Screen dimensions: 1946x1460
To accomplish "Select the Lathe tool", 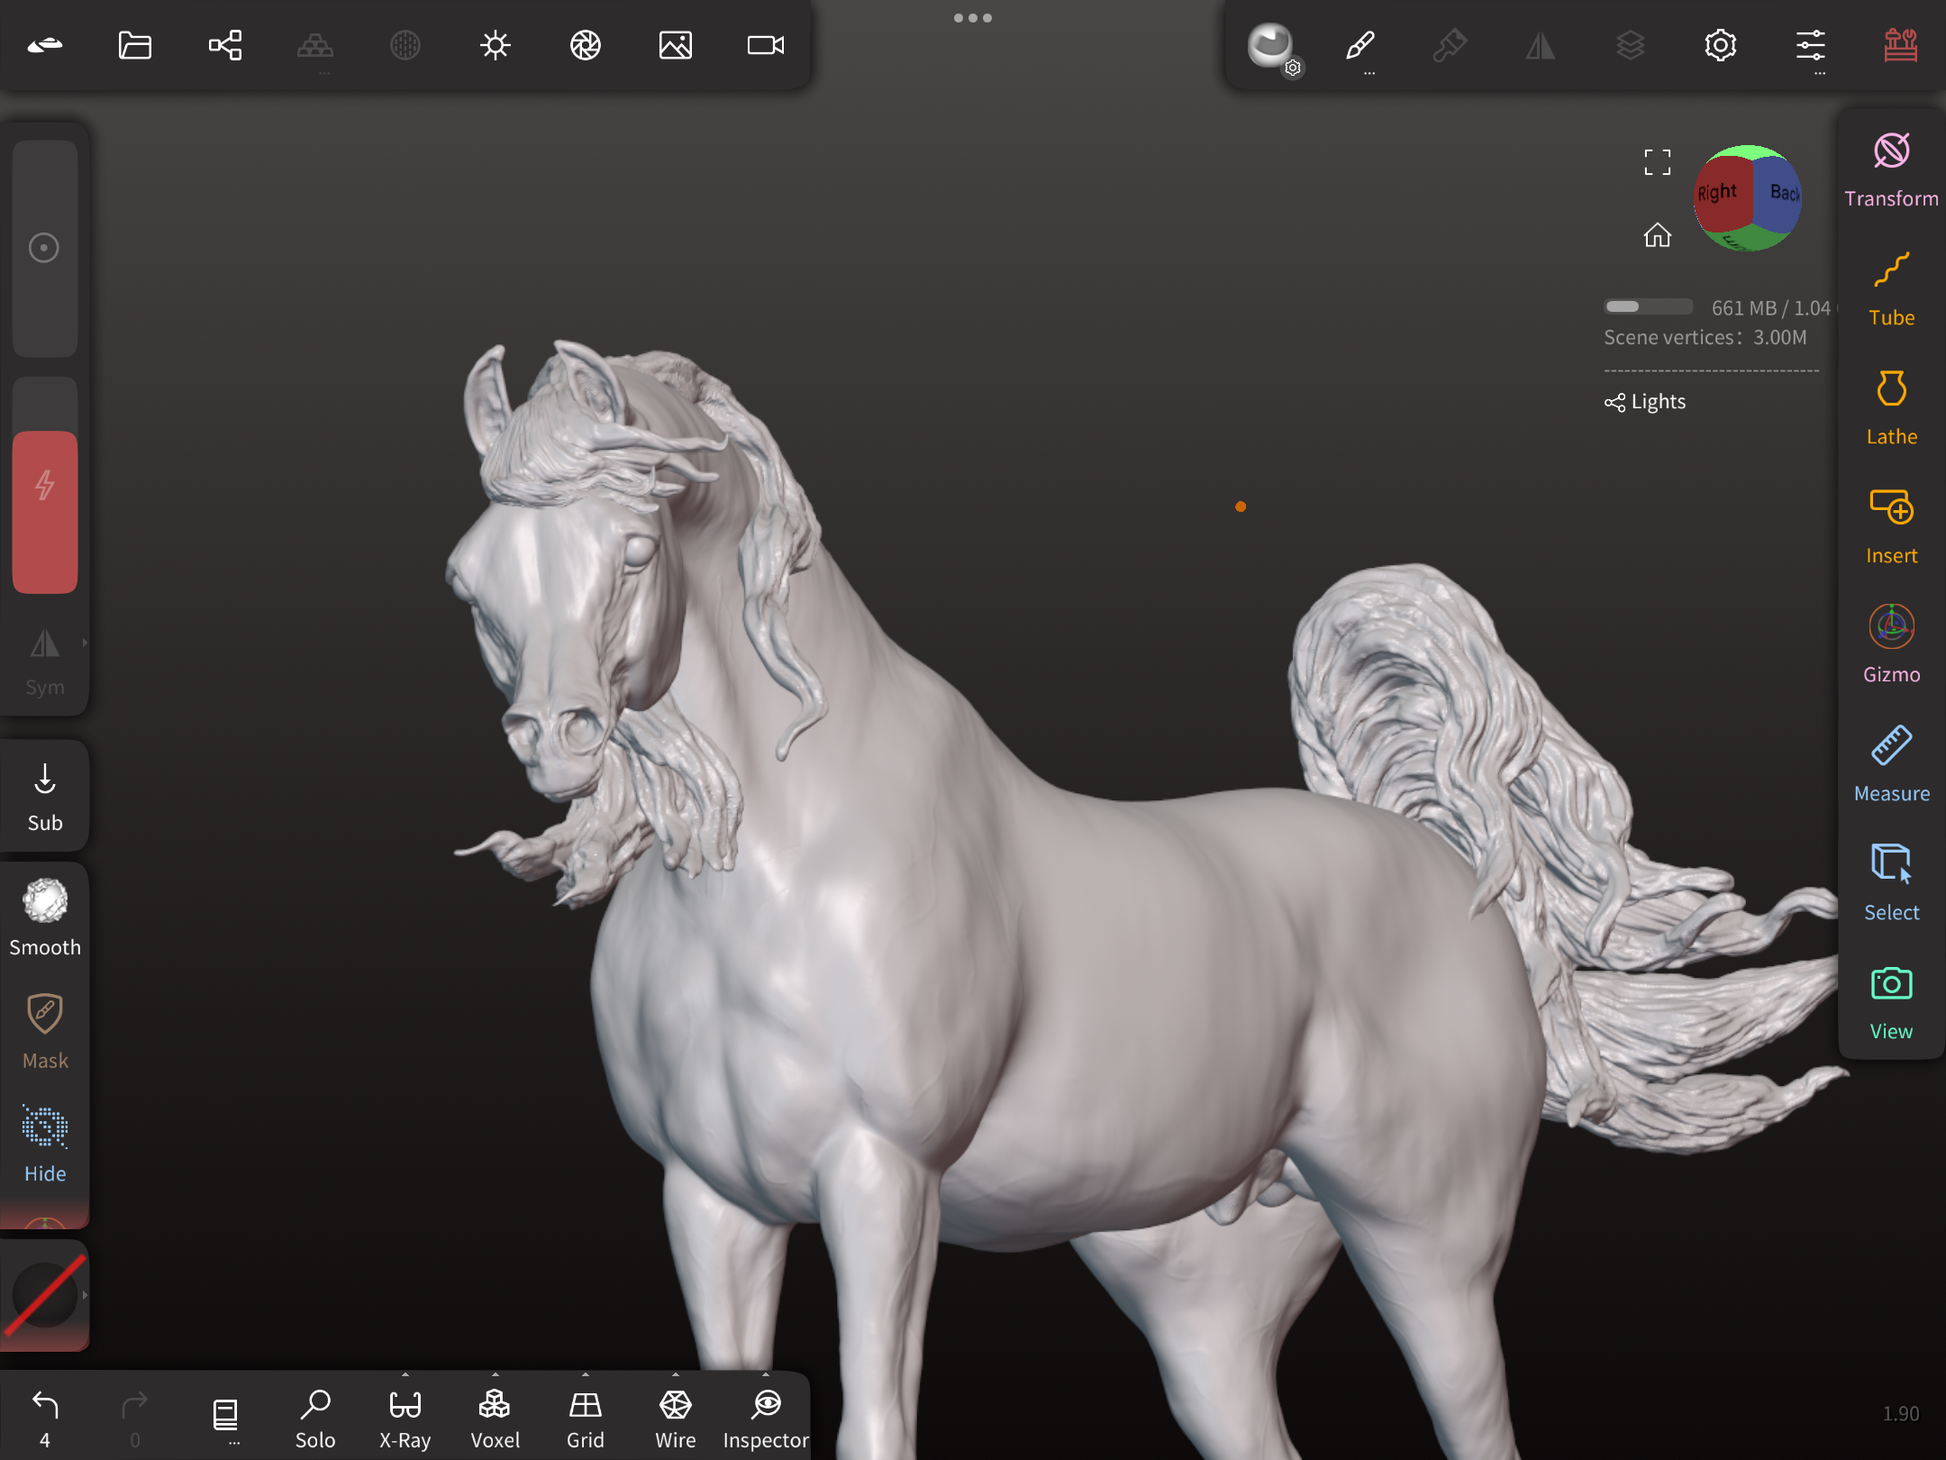I will click(x=1890, y=406).
